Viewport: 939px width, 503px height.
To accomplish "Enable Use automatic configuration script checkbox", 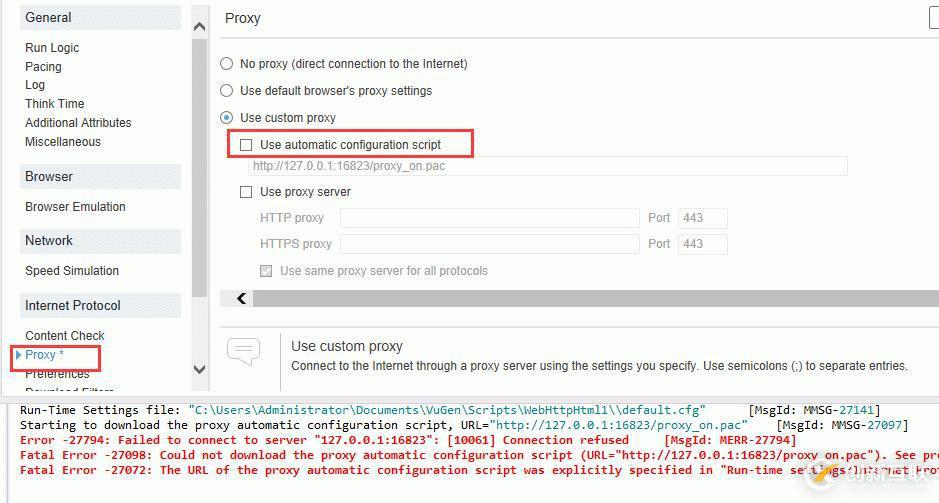I will pos(247,145).
